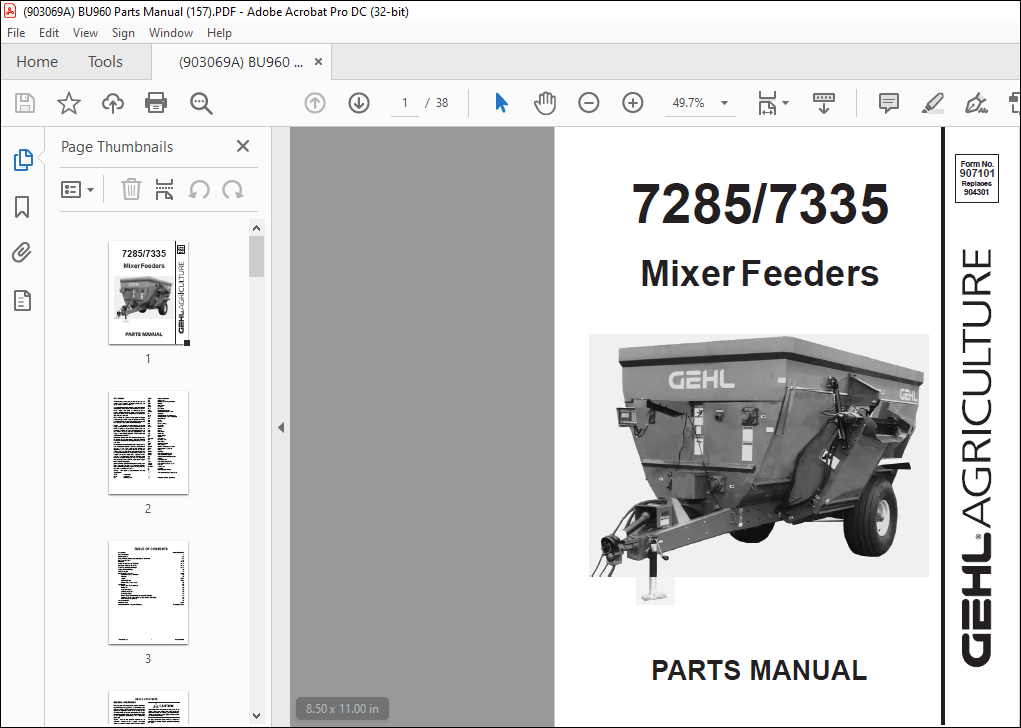Click the thumbnails scrollbar thumb

[x=257, y=257]
